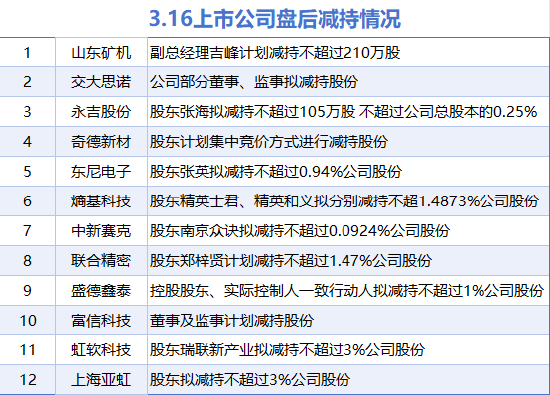Select company name 东尼电子
The image size is (550, 395).
(101, 172)
